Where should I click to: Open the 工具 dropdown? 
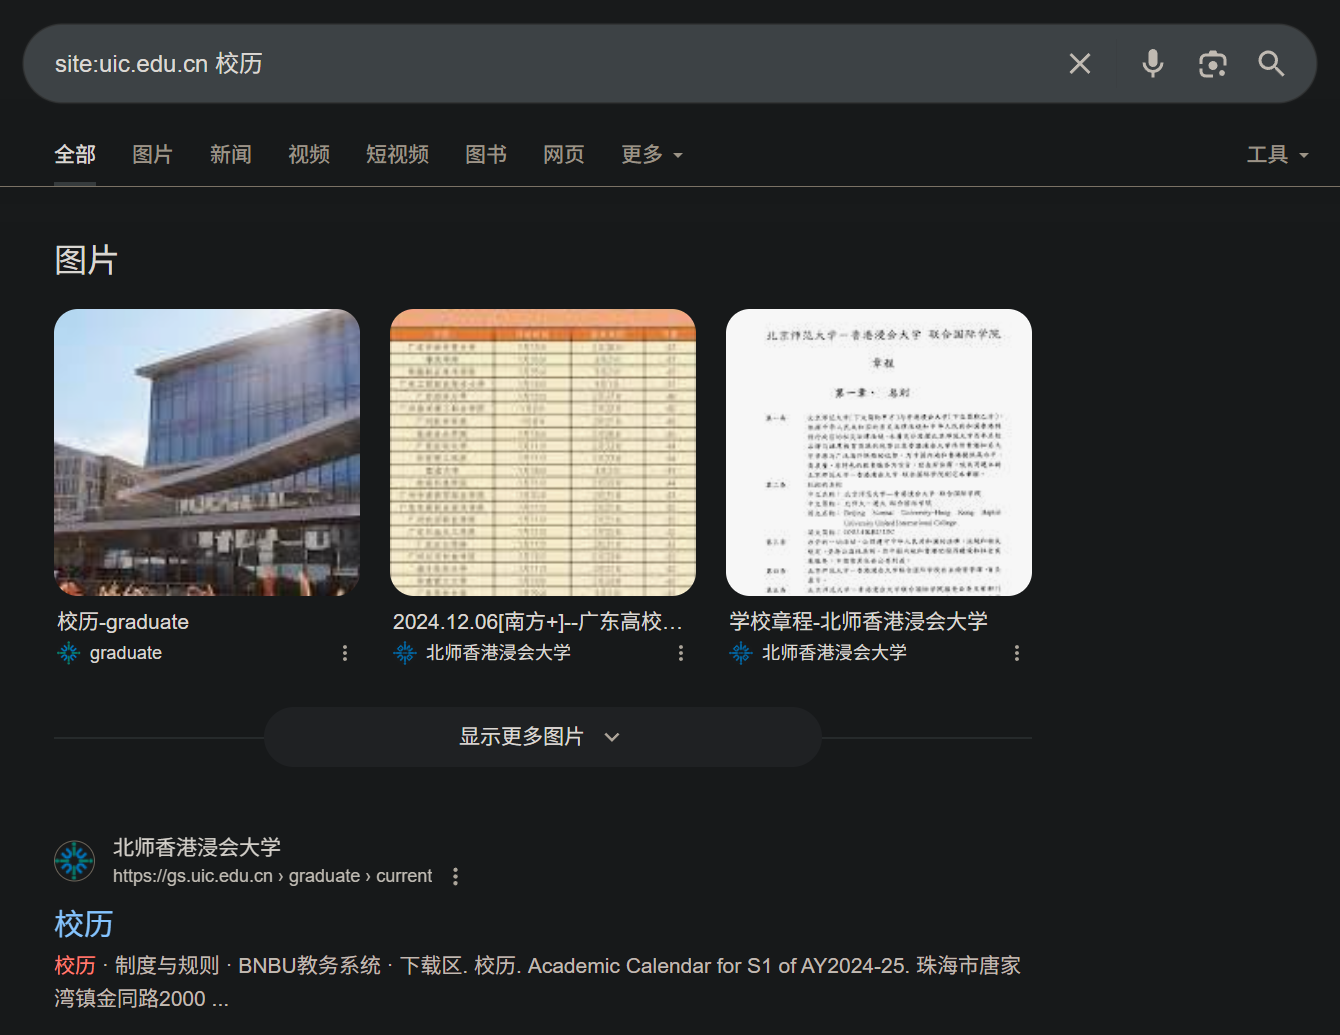pos(1277,154)
